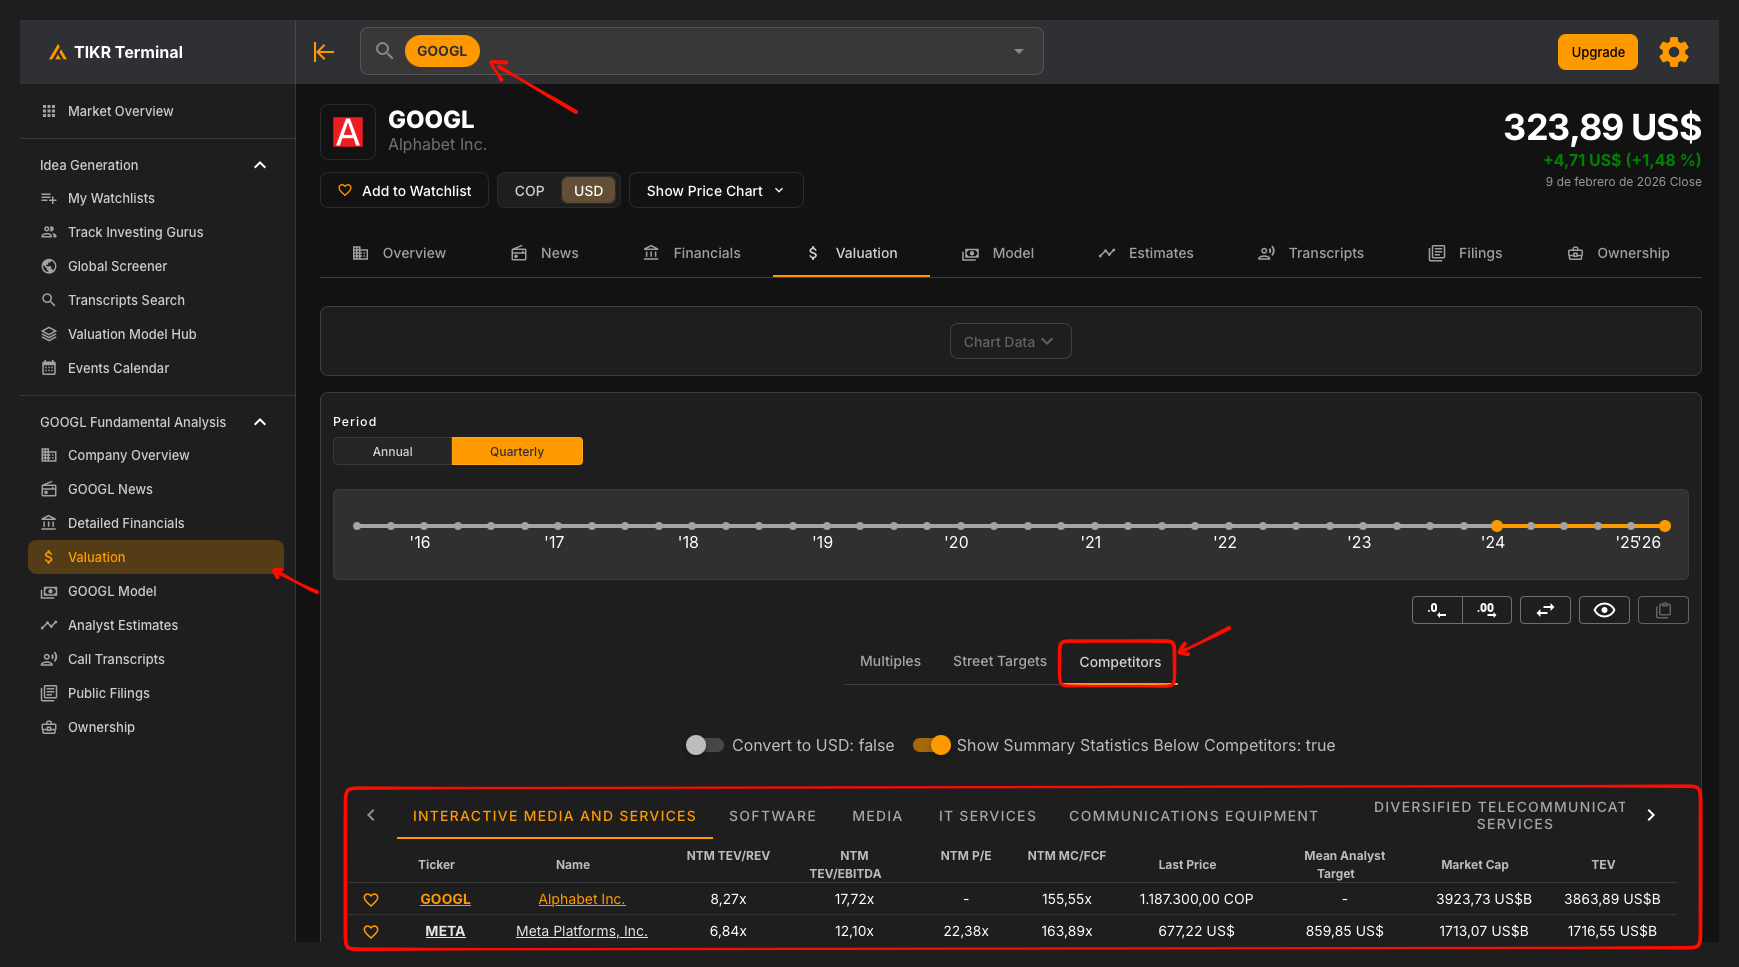Click the copy to clipboard icon
This screenshot has height=967, width=1739.
1663,610
